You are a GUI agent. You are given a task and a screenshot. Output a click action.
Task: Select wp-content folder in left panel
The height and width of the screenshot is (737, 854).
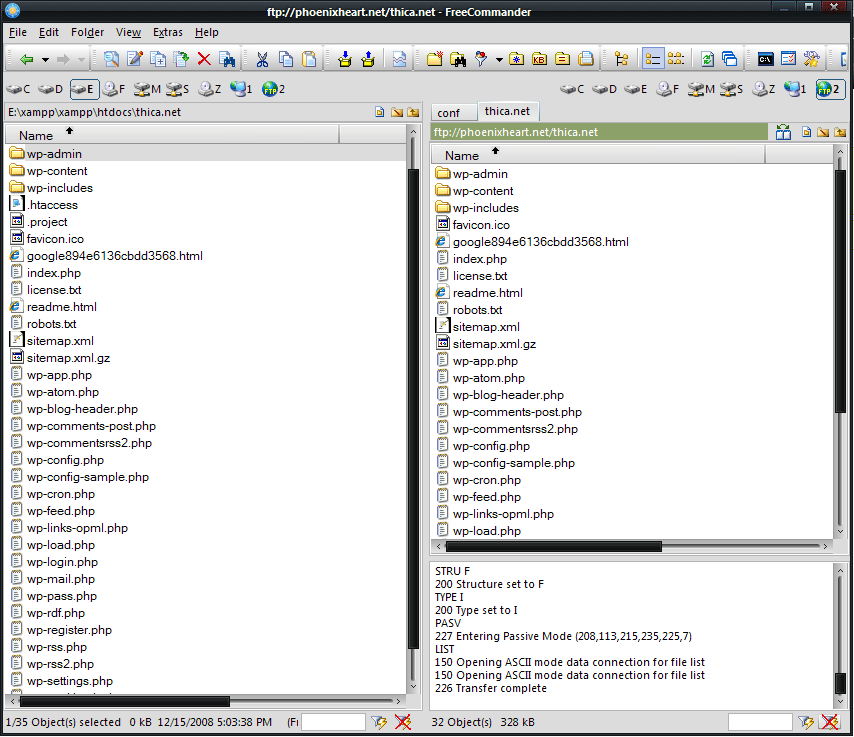[57, 171]
